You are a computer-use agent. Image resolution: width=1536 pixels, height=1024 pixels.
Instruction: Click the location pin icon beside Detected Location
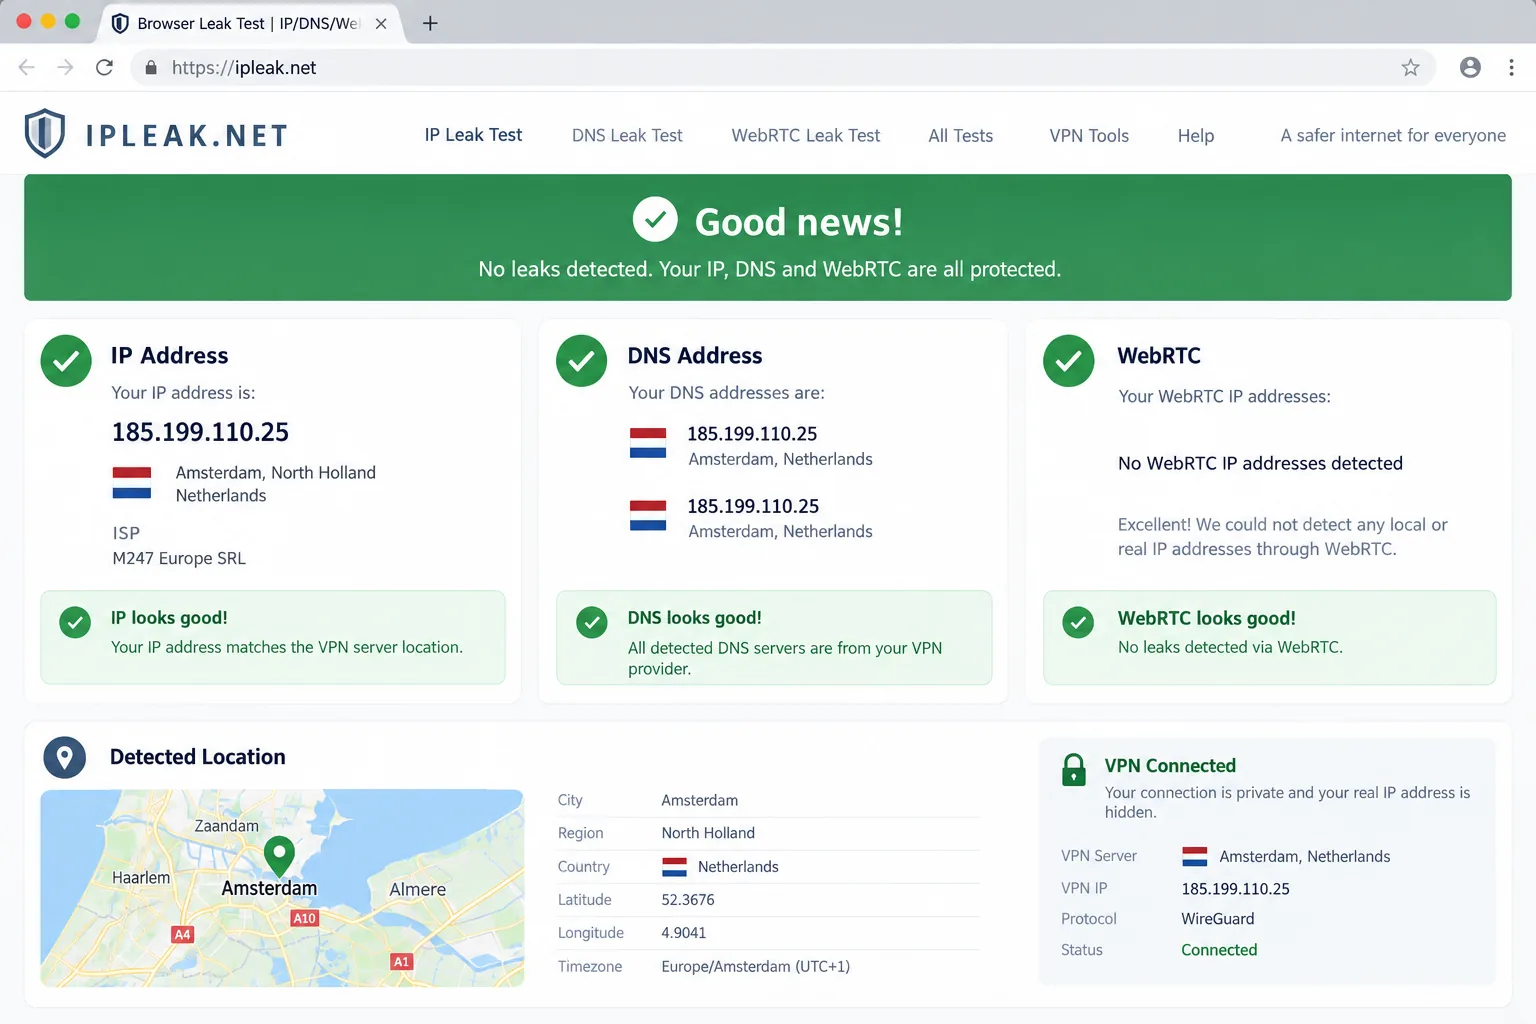[x=65, y=757]
